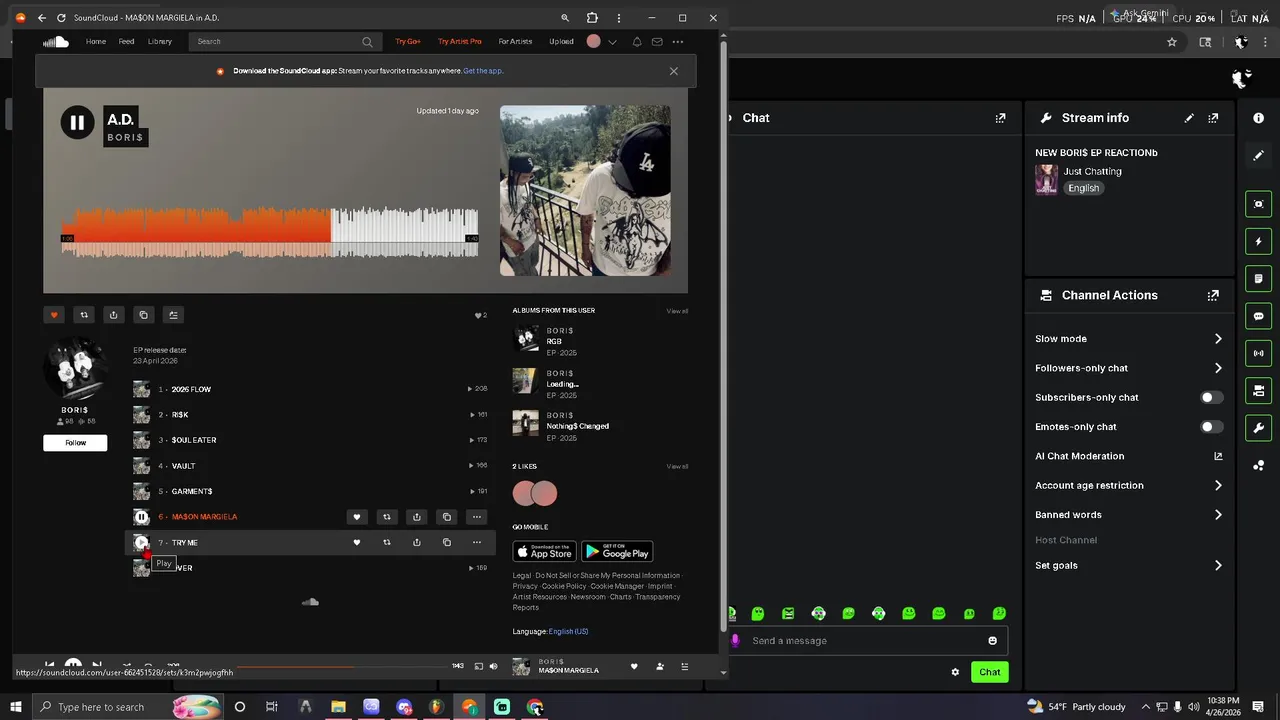
Task: Click the Send a message field
Action: (866, 641)
